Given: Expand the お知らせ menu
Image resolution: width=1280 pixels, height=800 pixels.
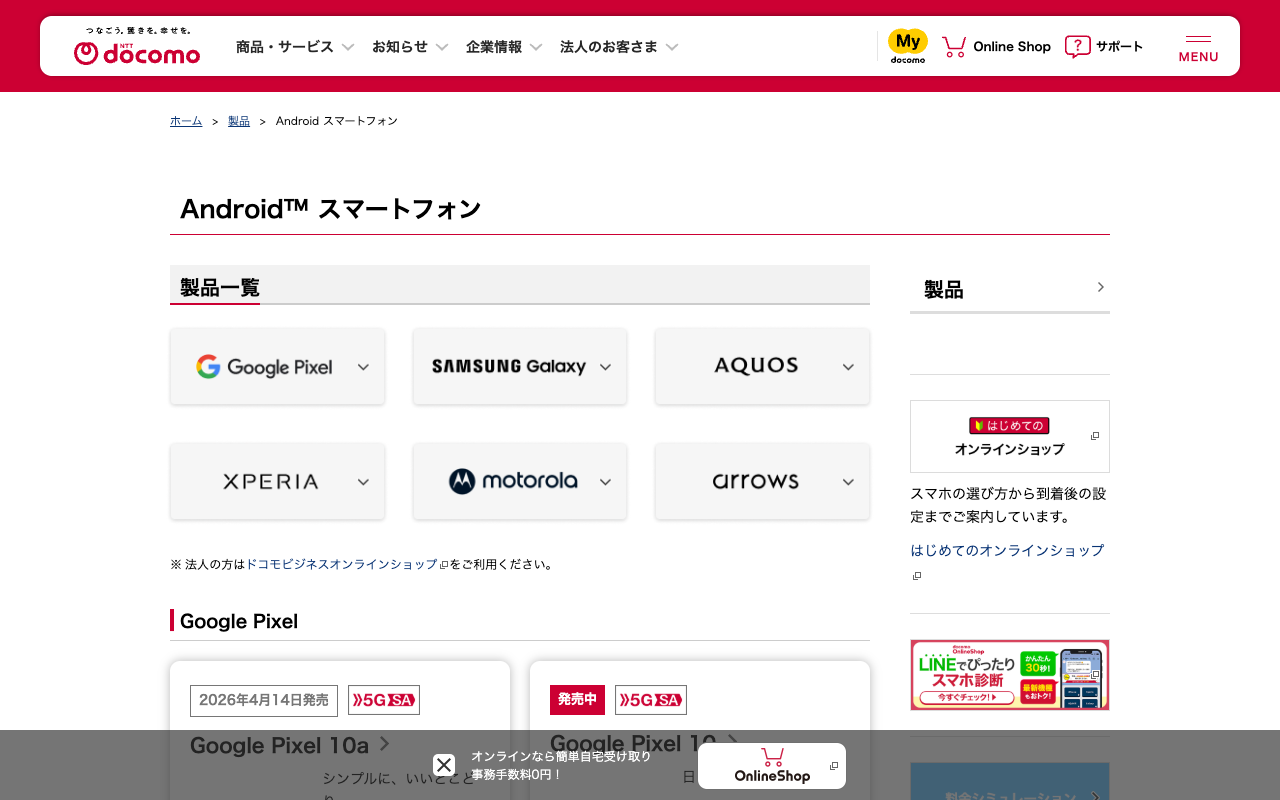Looking at the screenshot, I should tap(410, 47).
